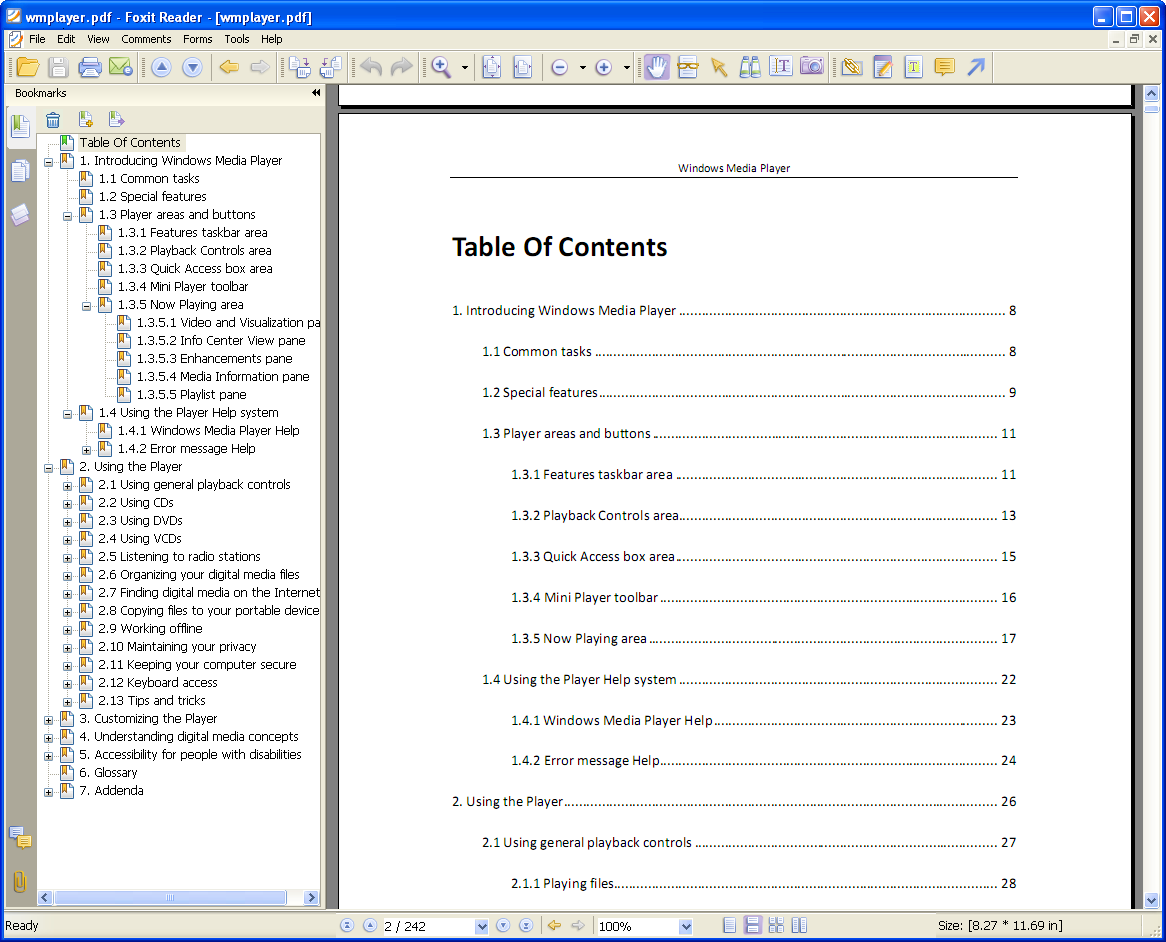Image resolution: width=1166 pixels, height=942 pixels.
Task: Switch to single page layout in status bar
Action: [x=730, y=926]
